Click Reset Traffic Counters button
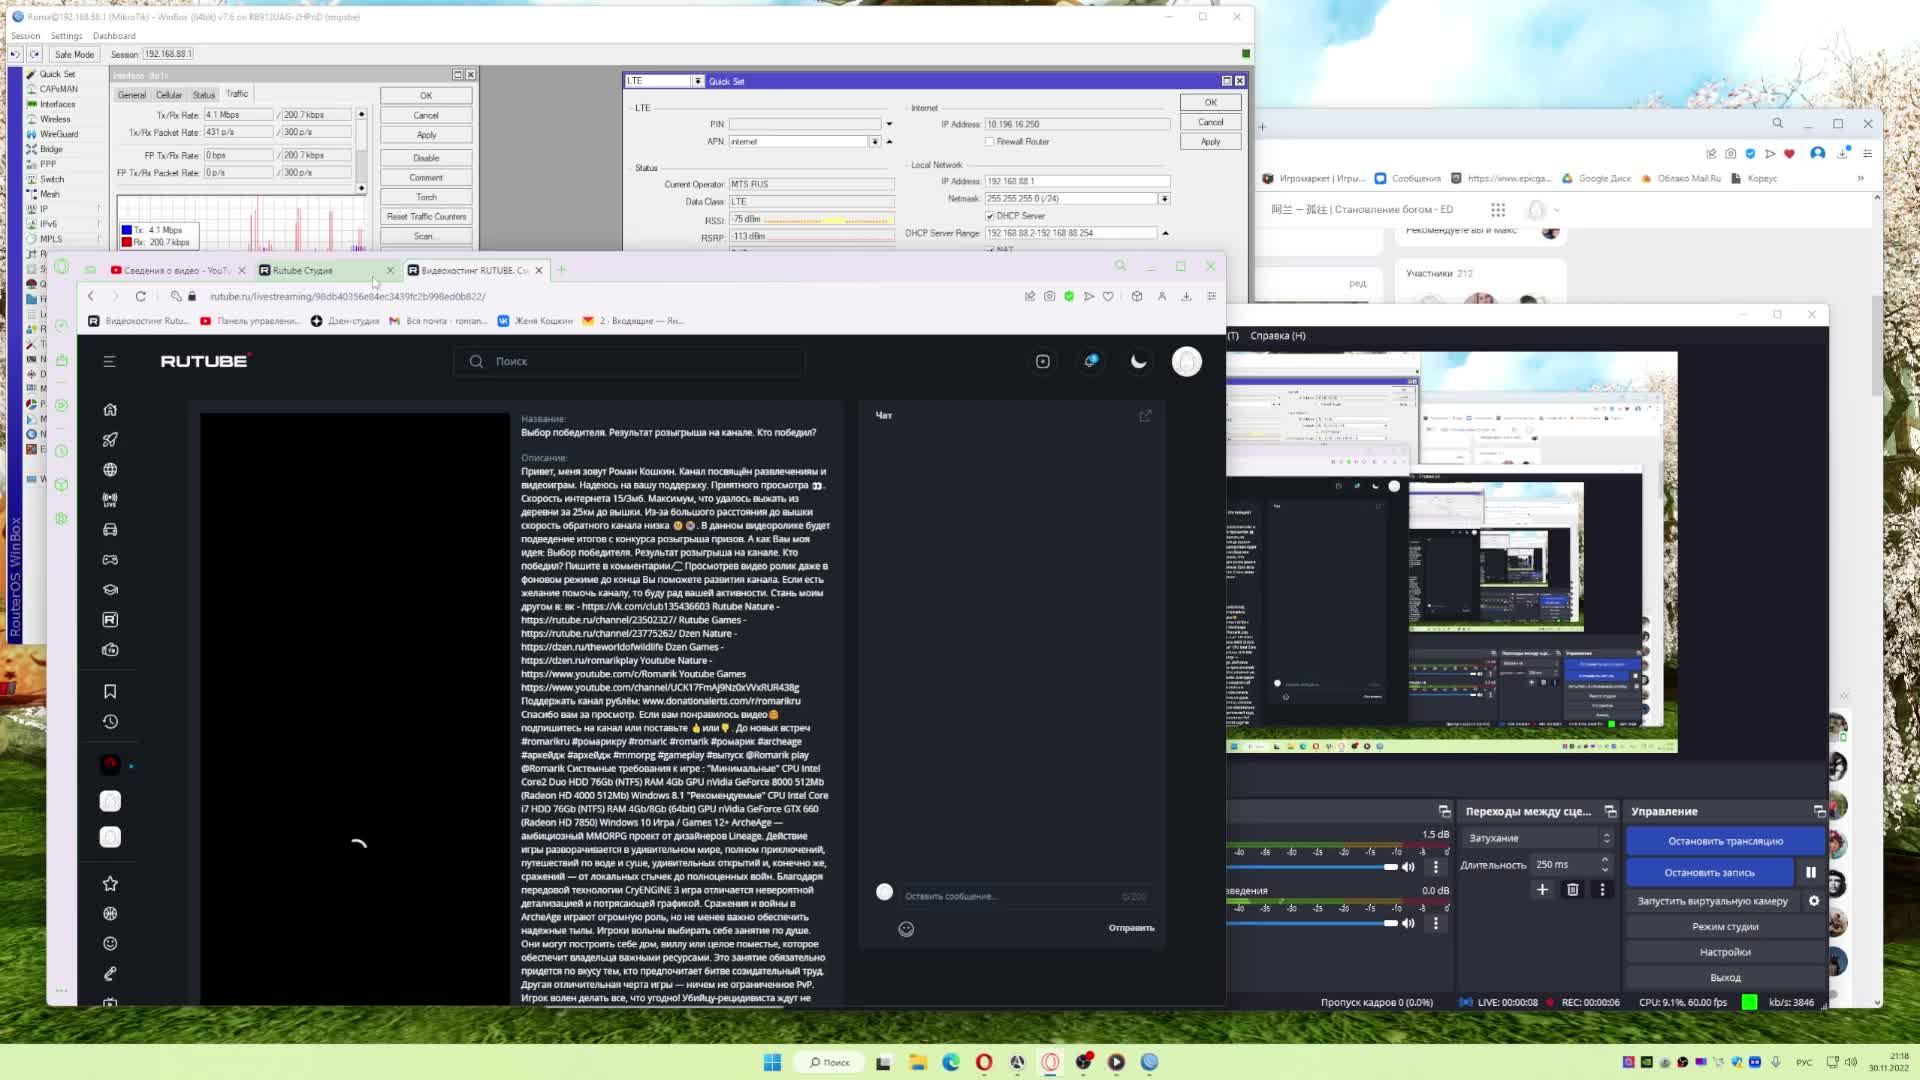 point(426,216)
